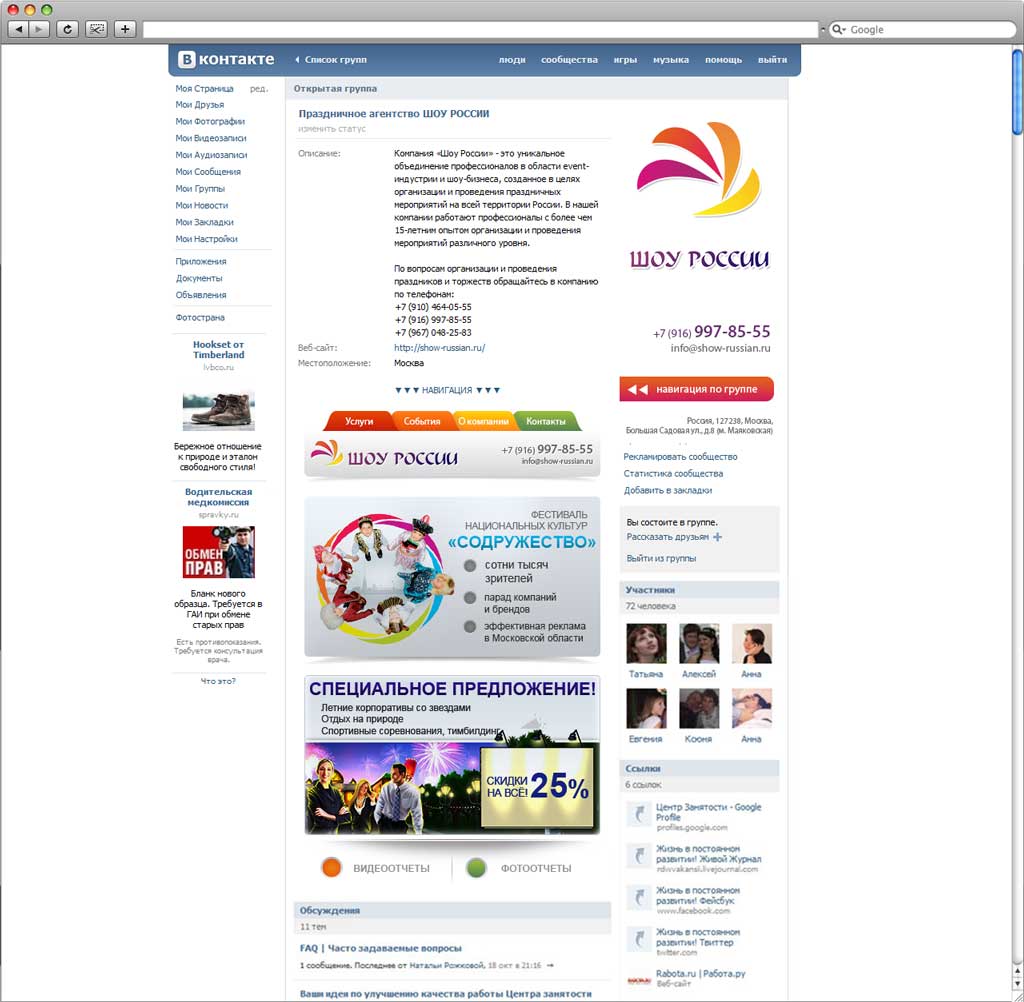The image size is (1024, 1002).
Task: Click link icon beside Твиттер entry
Action: coord(639,939)
